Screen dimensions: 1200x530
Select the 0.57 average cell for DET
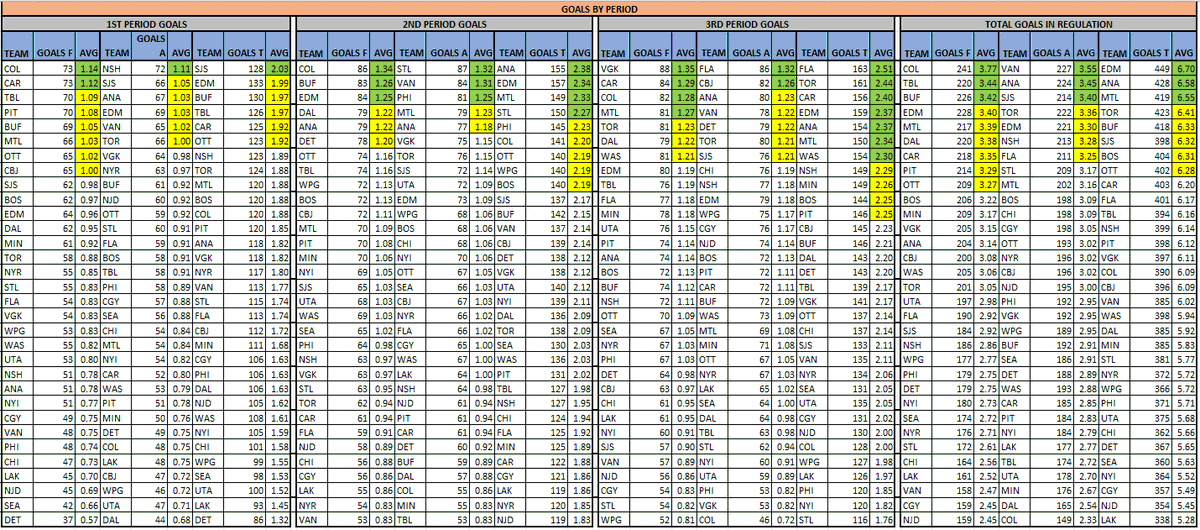tap(90, 520)
